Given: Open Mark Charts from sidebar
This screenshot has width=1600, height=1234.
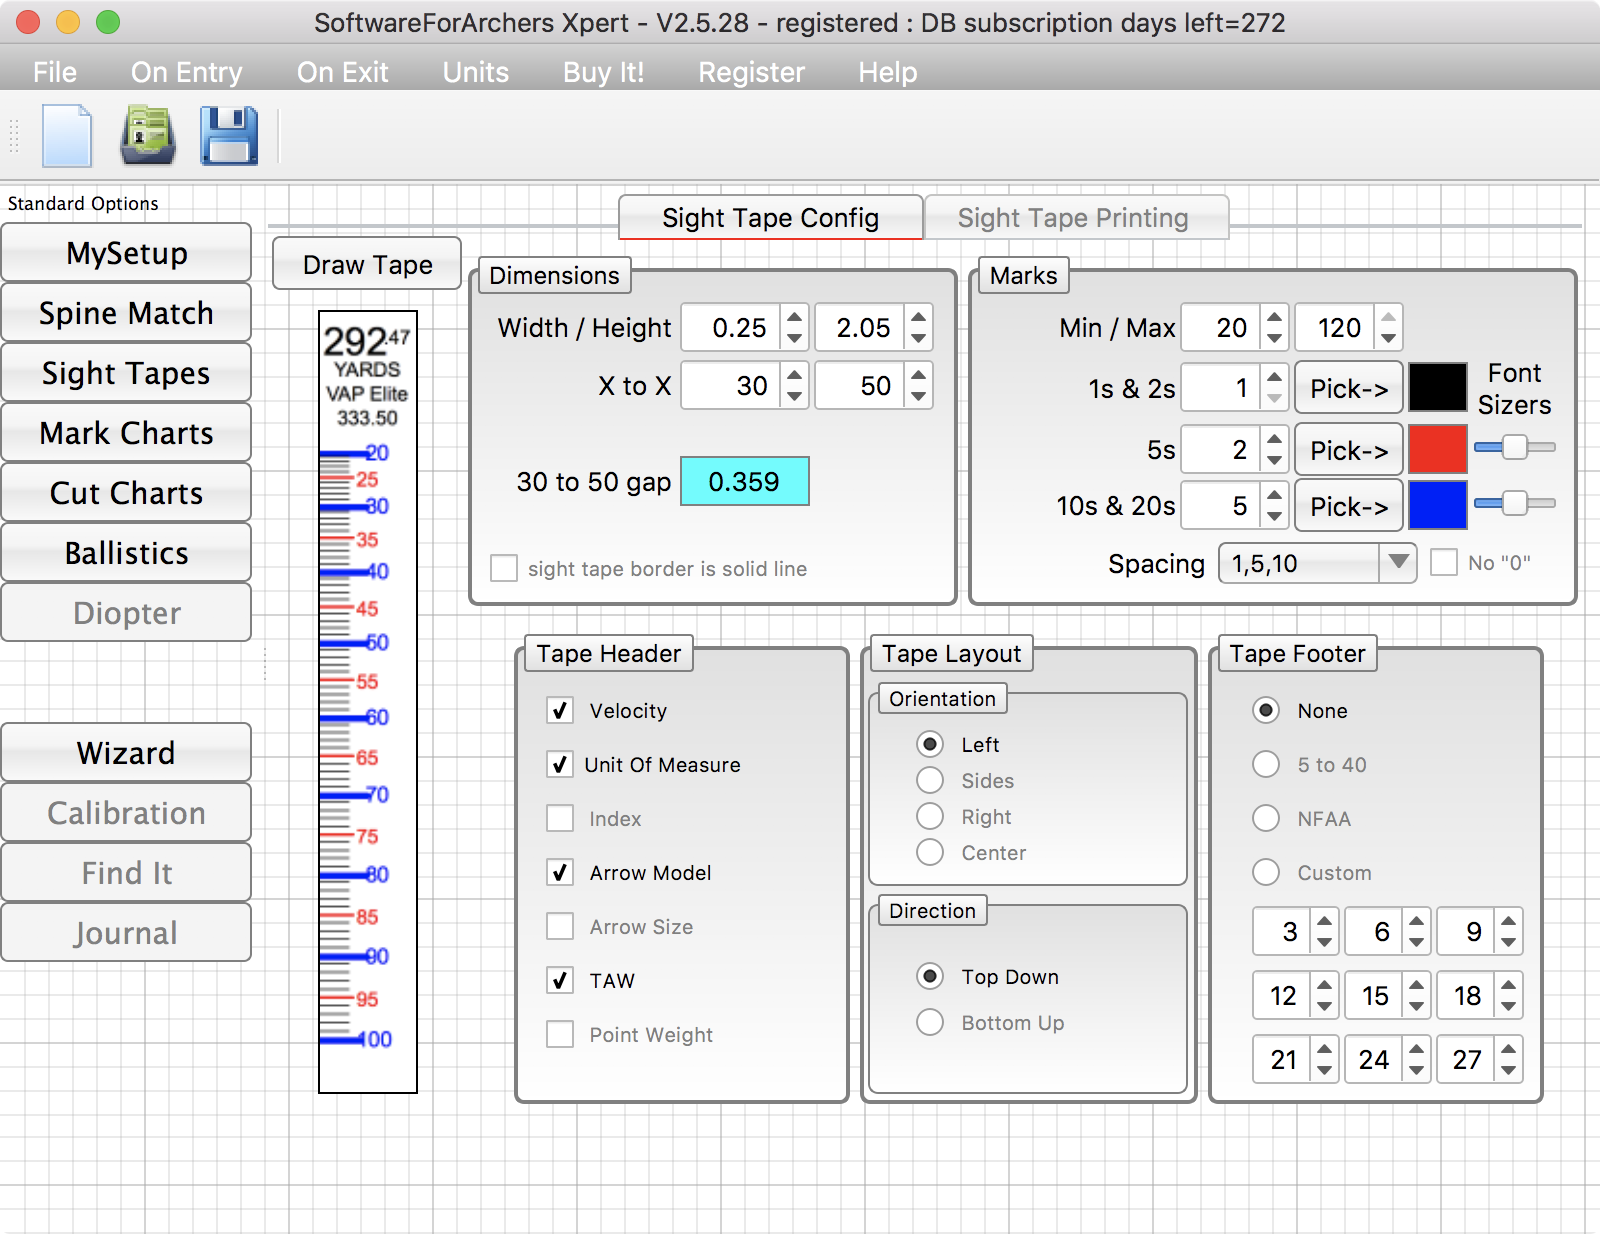Looking at the screenshot, I should pos(126,433).
